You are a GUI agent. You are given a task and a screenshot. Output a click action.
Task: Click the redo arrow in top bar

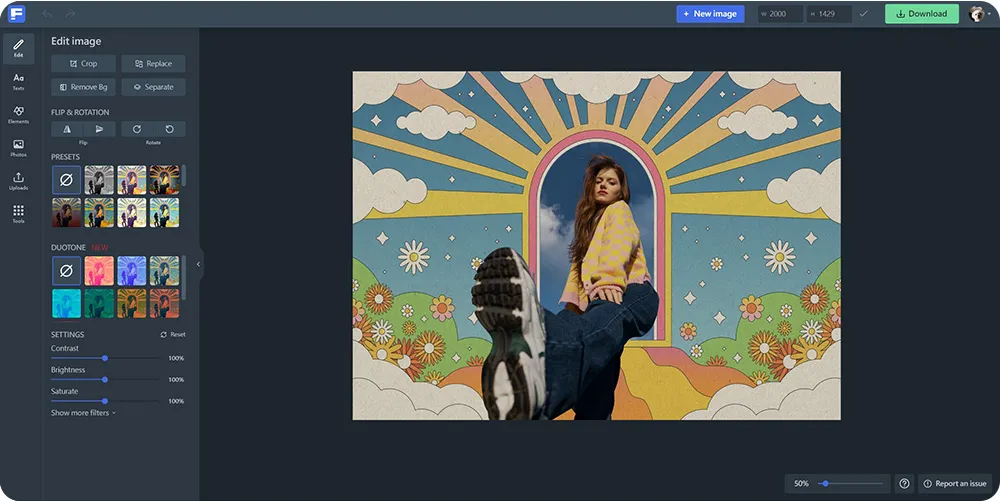point(70,14)
